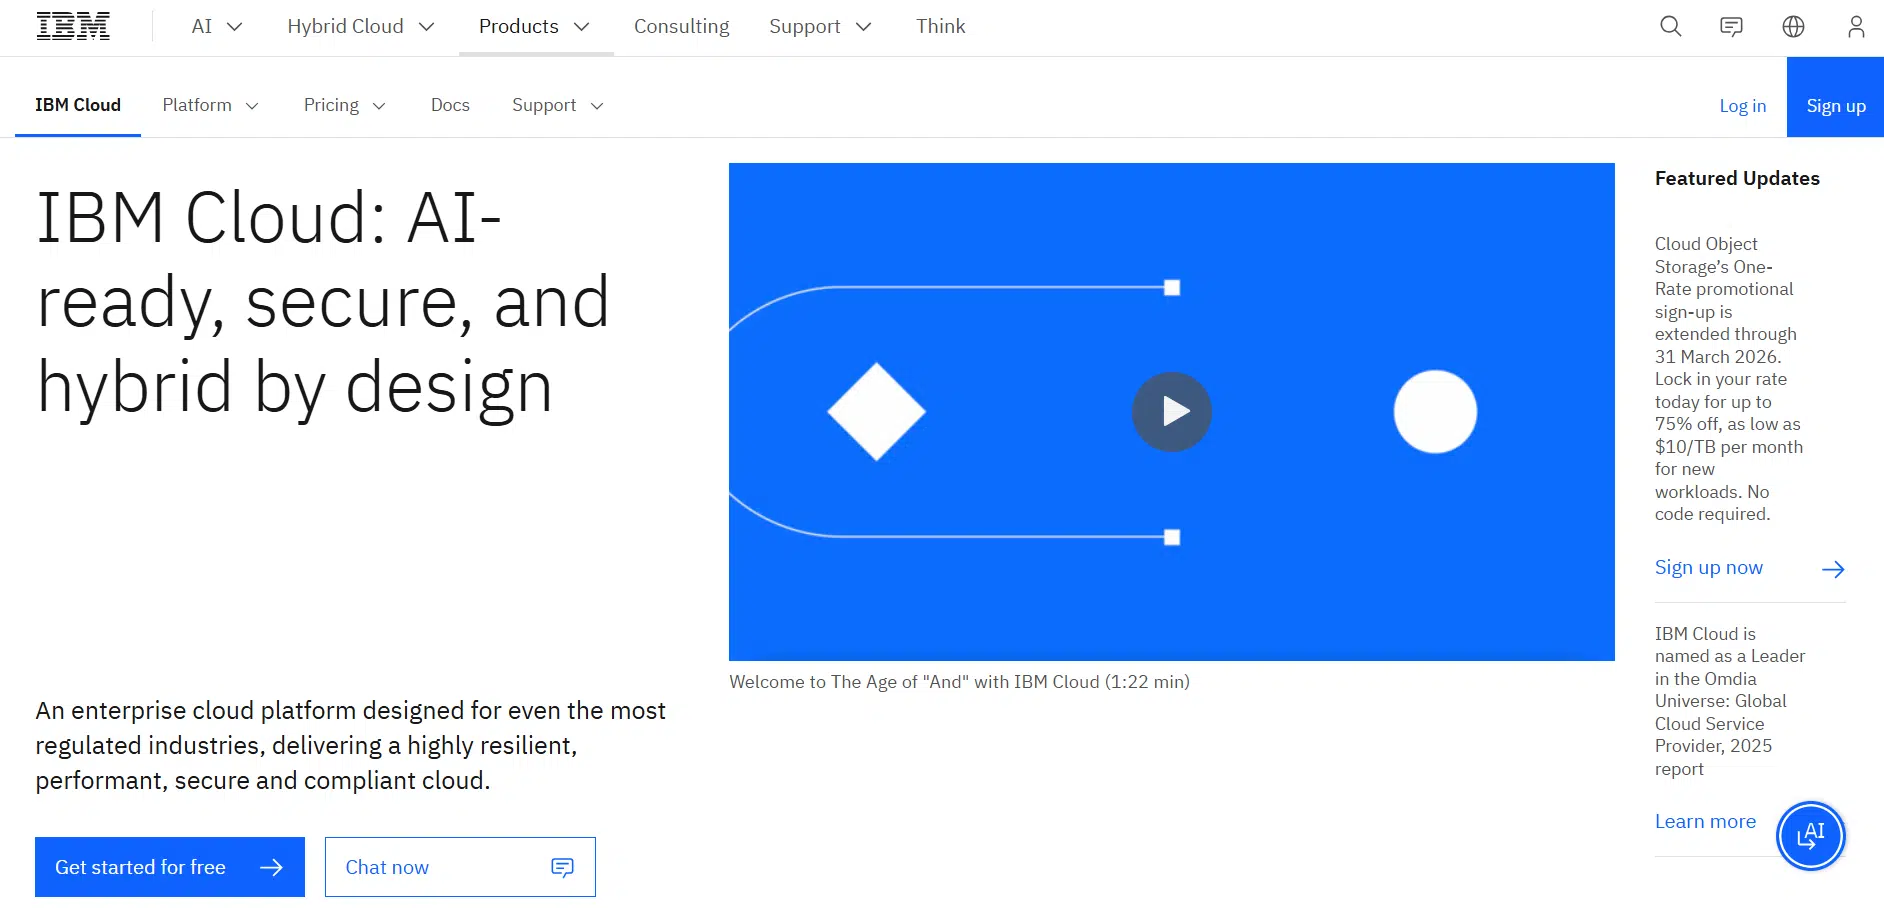The height and width of the screenshot is (908, 1884).
Task: Click the arrow beside Sign up now
Action: tap(1832, 569)
